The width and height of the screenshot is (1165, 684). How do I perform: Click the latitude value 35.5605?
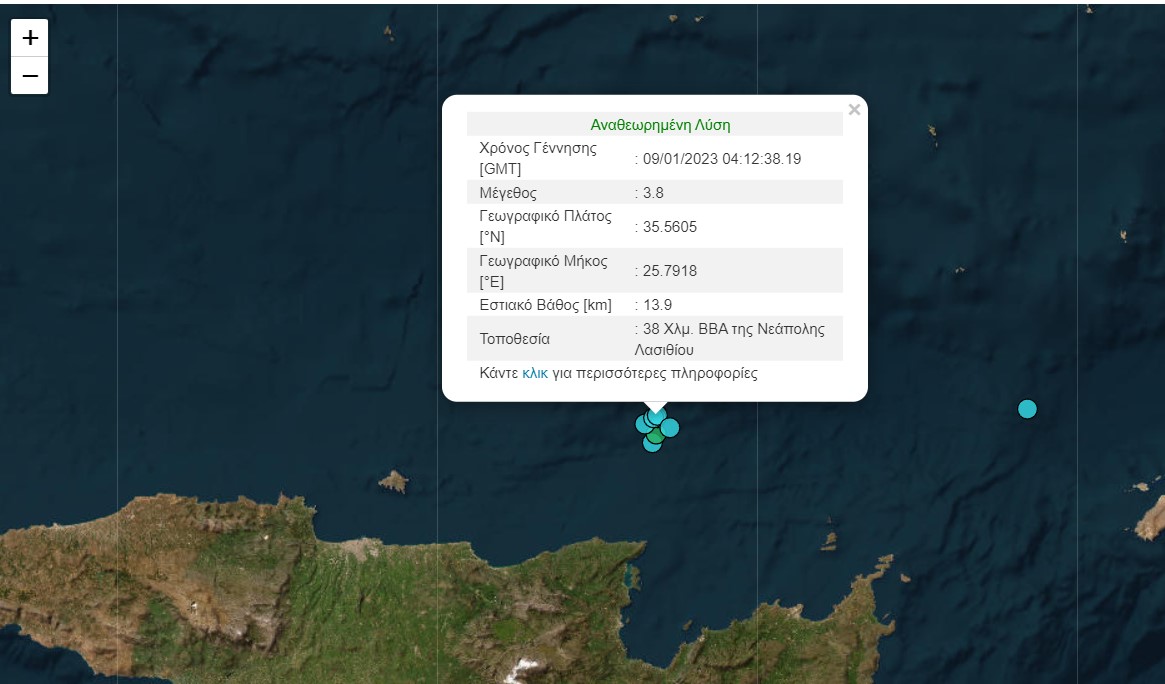coord(670,227)
